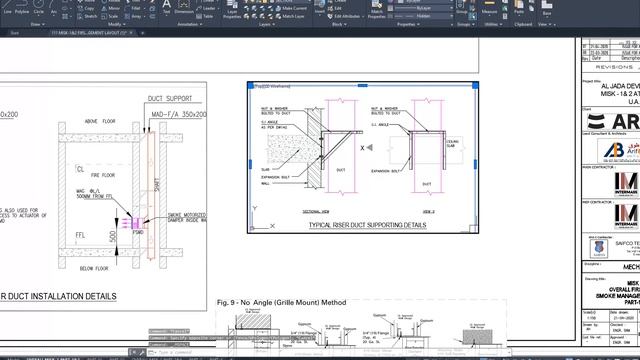Click the command line input field

327,352
